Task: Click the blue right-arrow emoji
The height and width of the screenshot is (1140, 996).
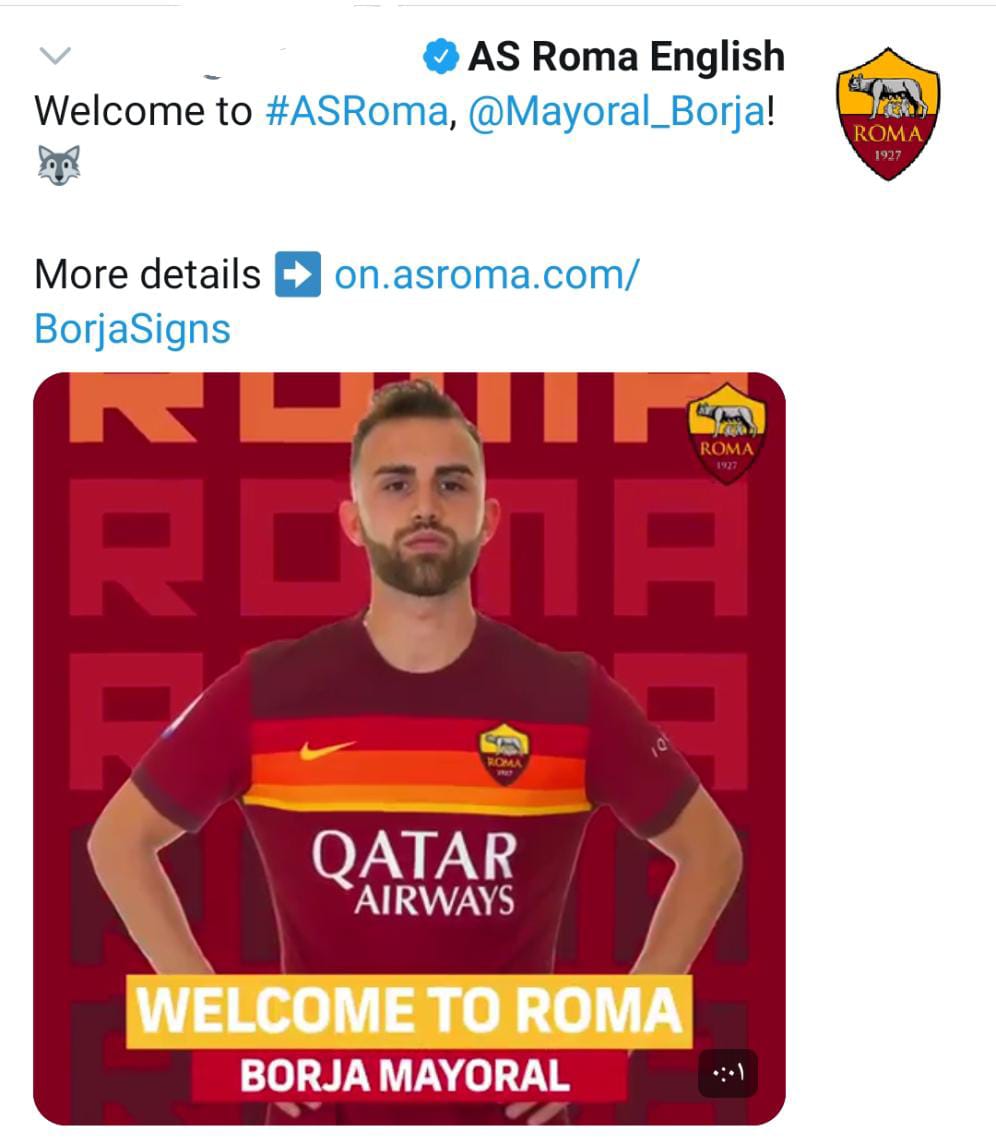Action: 297,274
